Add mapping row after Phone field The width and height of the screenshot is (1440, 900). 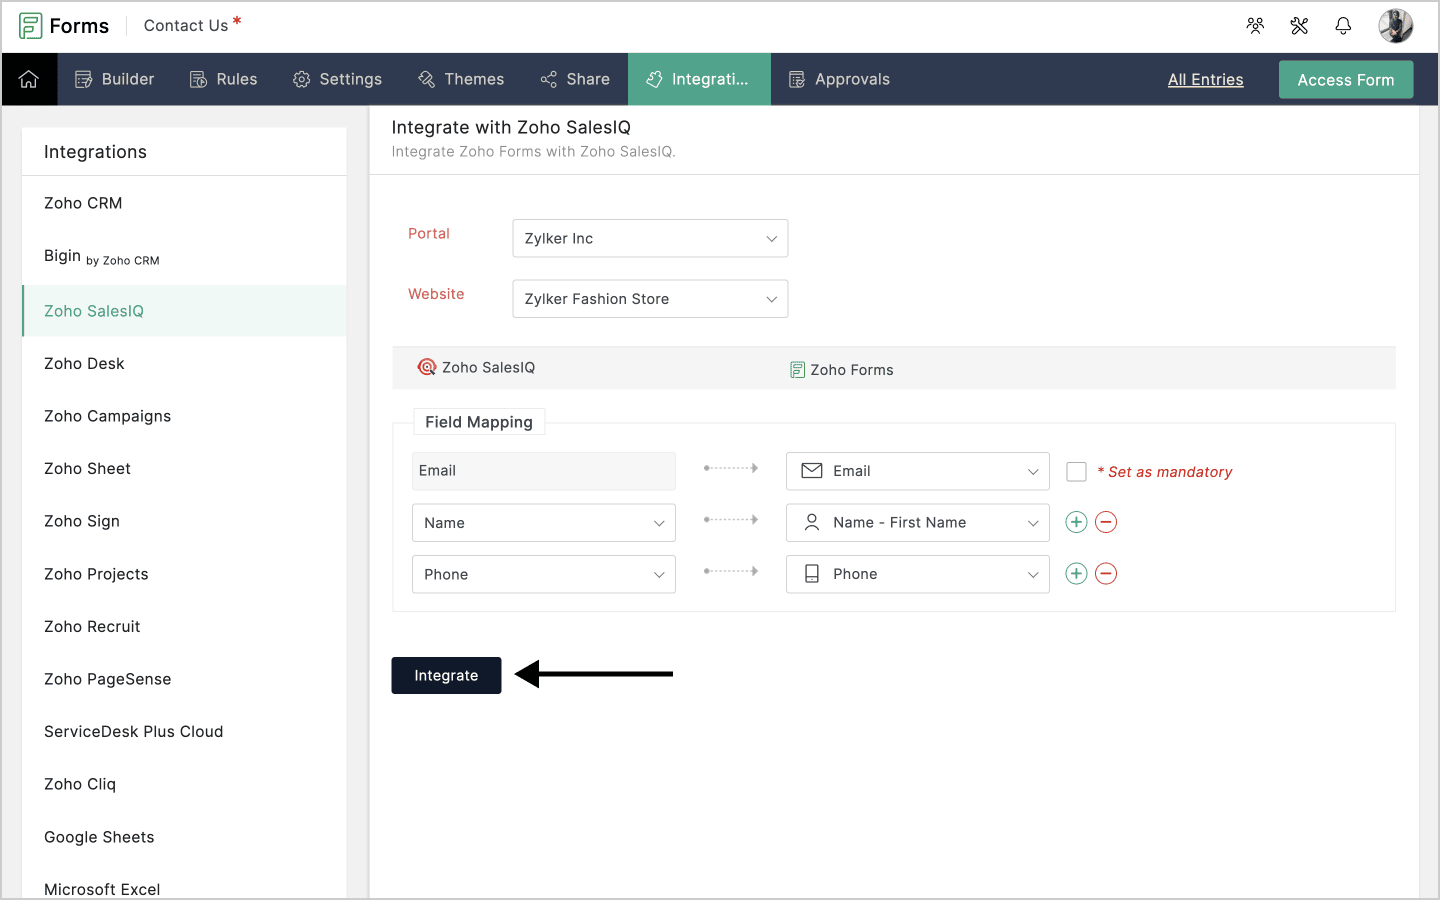click(1076, 574)
